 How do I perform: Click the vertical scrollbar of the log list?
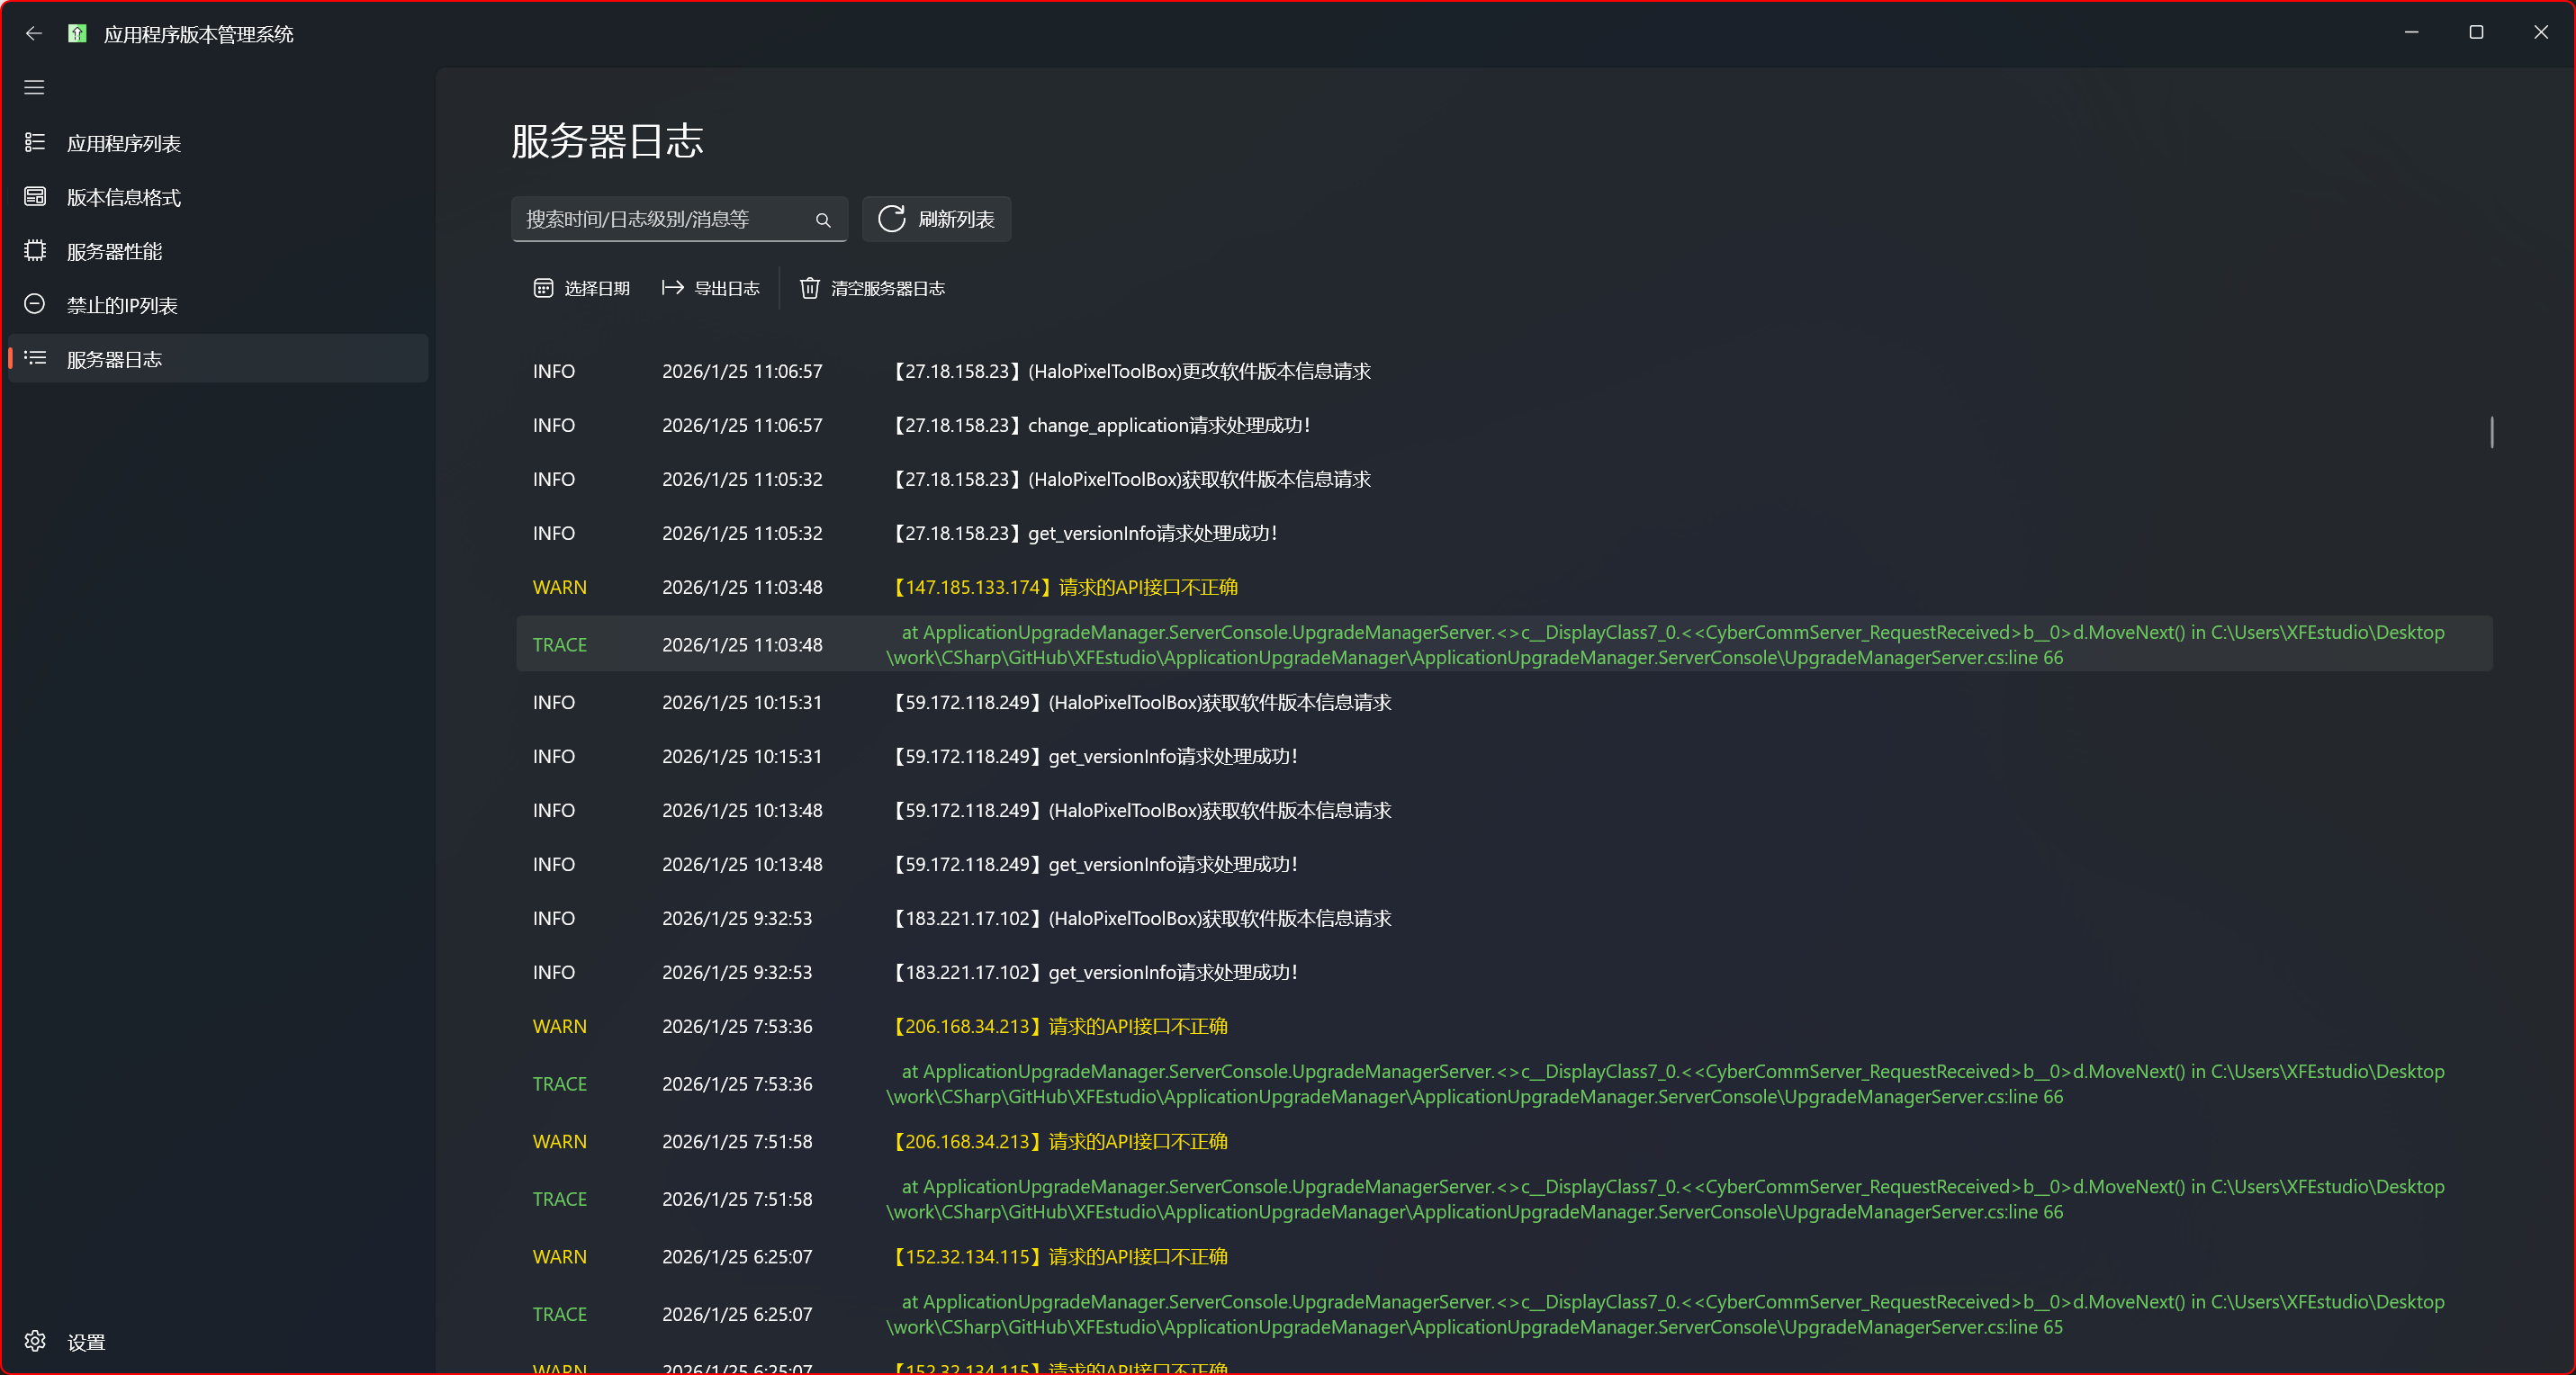(x=2491, y=433)
